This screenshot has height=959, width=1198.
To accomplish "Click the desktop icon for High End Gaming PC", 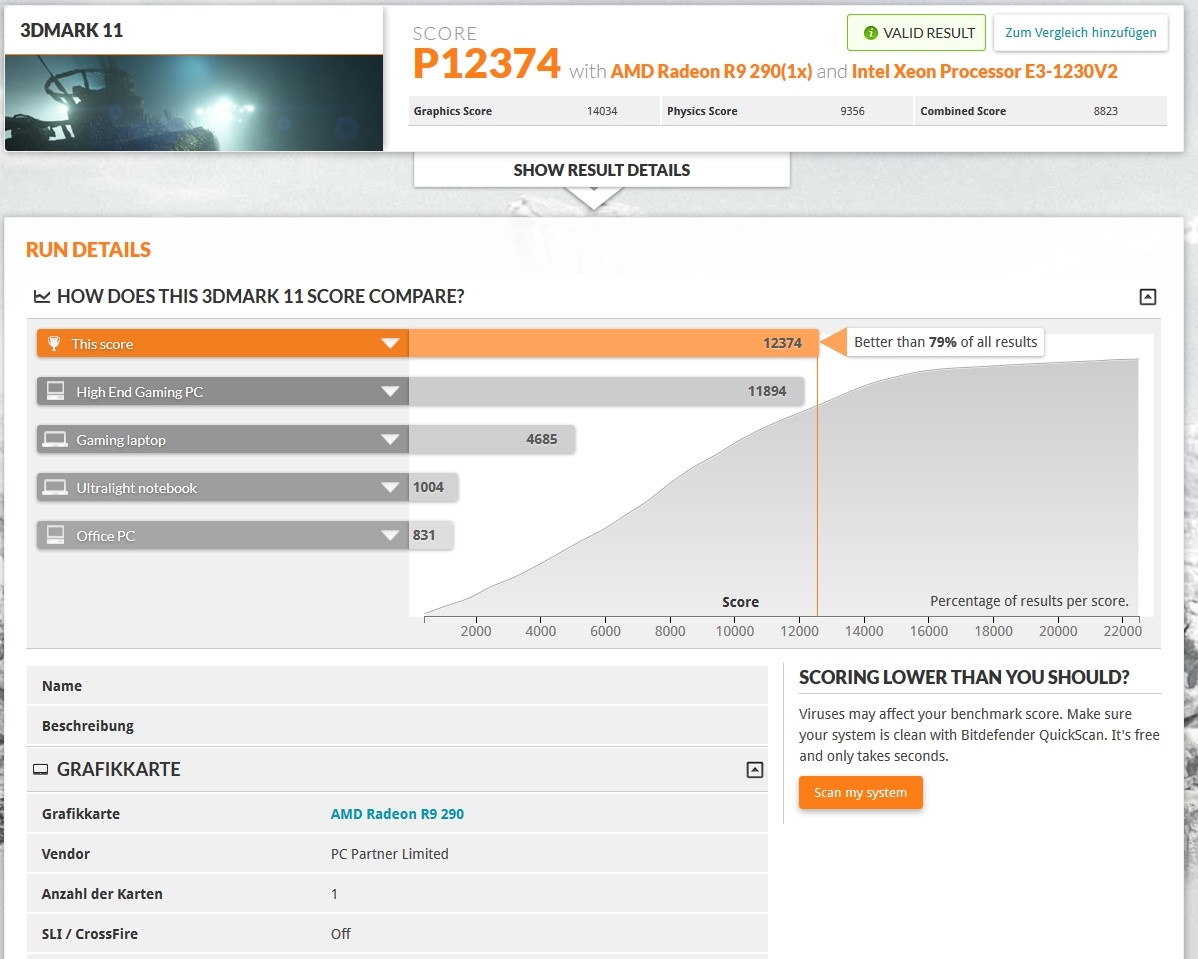I will click(56, 392).
